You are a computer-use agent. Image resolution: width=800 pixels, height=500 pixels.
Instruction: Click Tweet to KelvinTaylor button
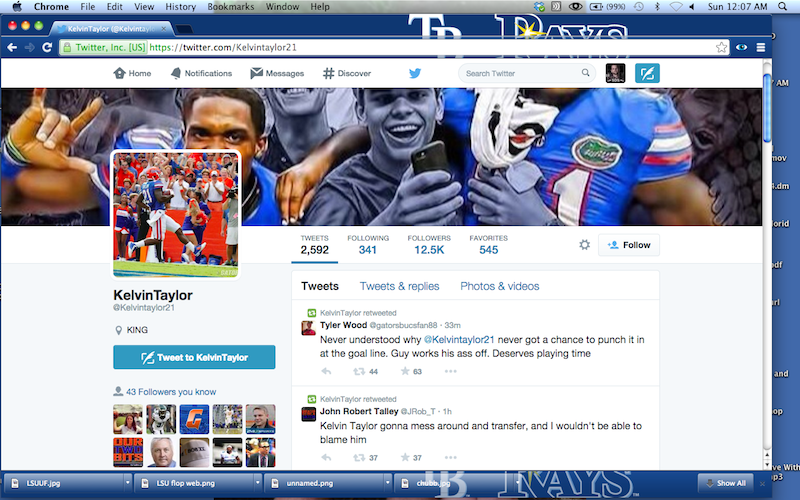tap(194, 357)
